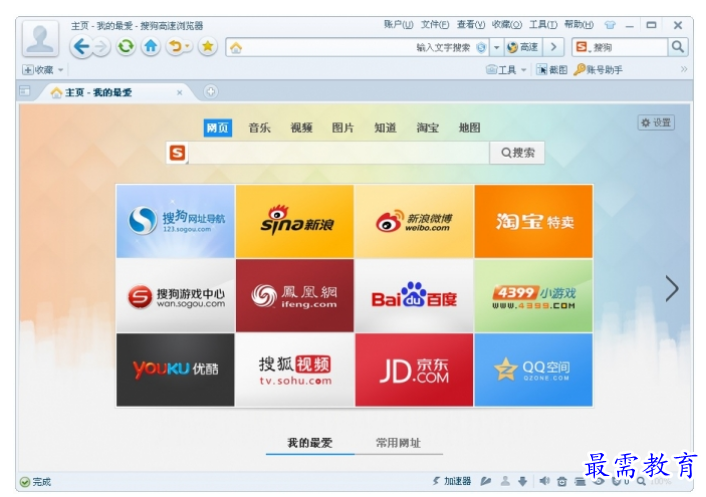Click the download arrow status icon
The height and width of the screenshot is (497, 706).
(x=522, y=481)
